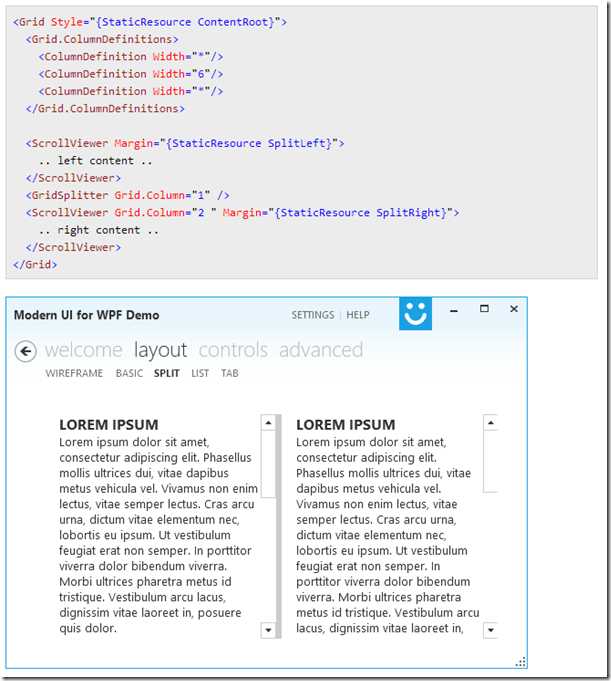Click right pane scrollbar up arrow
The width and height of the screenshot is (611, 681).
[491, 423]
